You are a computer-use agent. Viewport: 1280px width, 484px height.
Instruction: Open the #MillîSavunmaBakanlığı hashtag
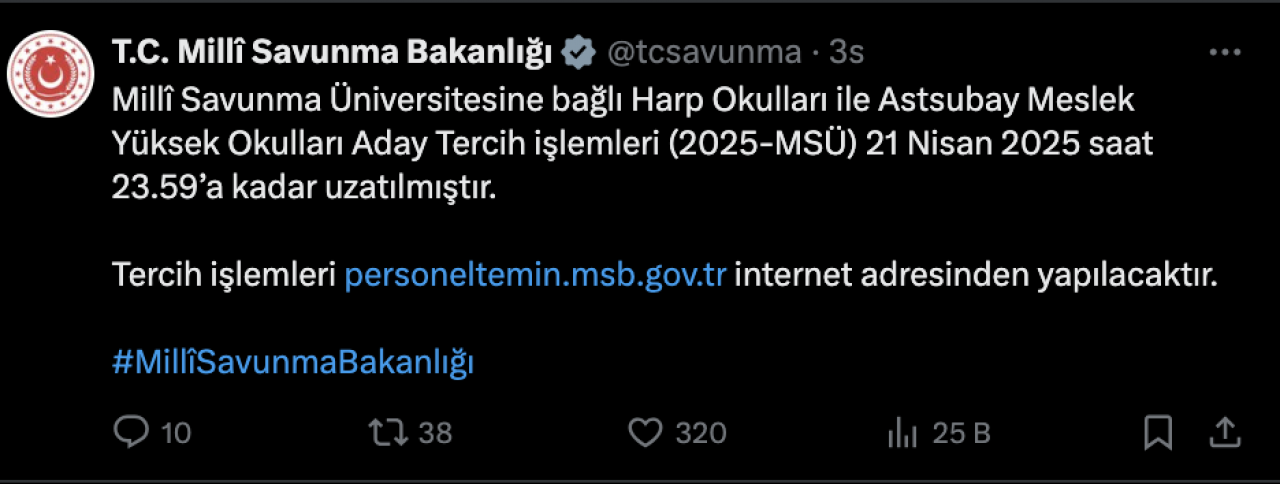(x=293, y=362)
